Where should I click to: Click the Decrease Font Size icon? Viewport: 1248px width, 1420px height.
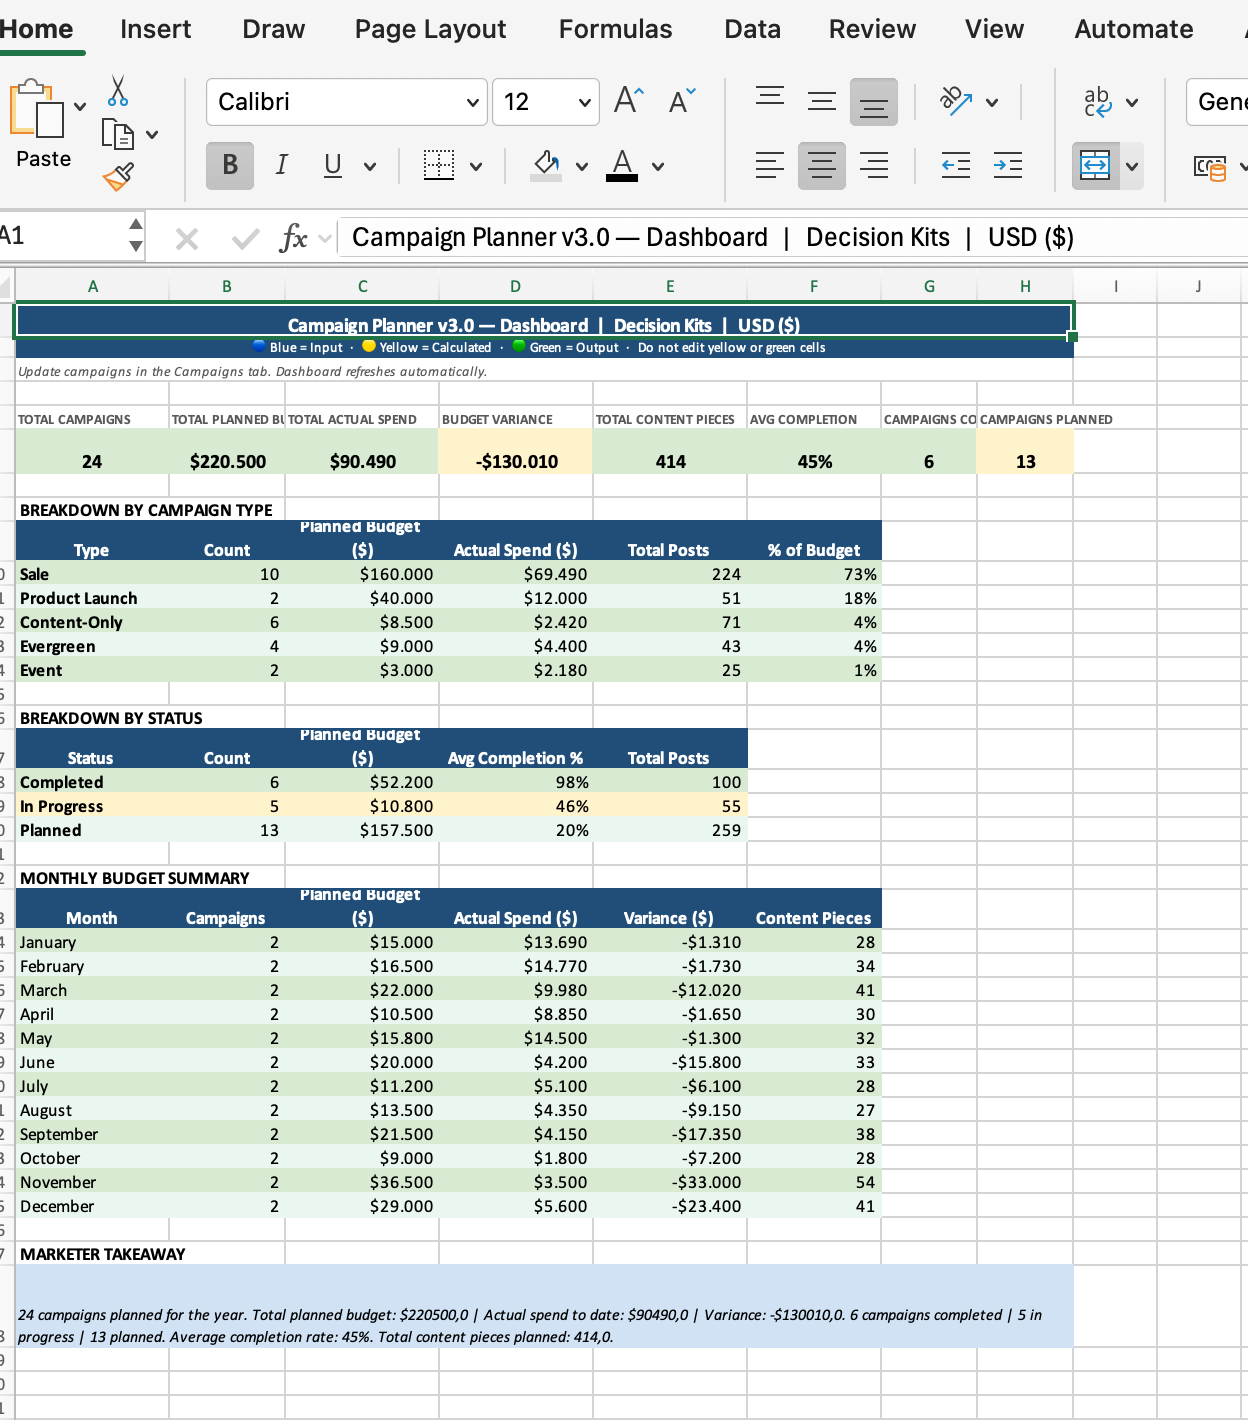coord(682,101)
